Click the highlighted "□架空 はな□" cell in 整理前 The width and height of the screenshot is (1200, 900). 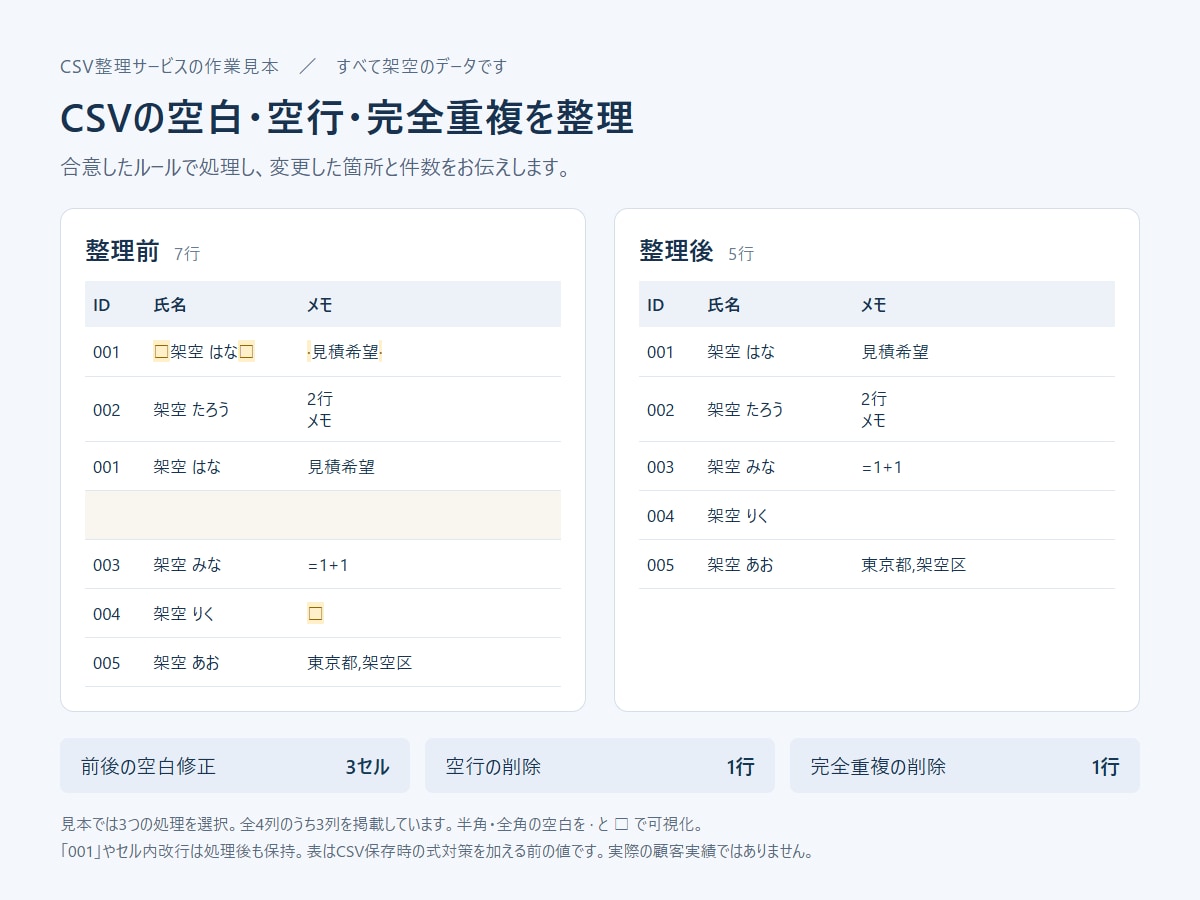pos(204,352)
